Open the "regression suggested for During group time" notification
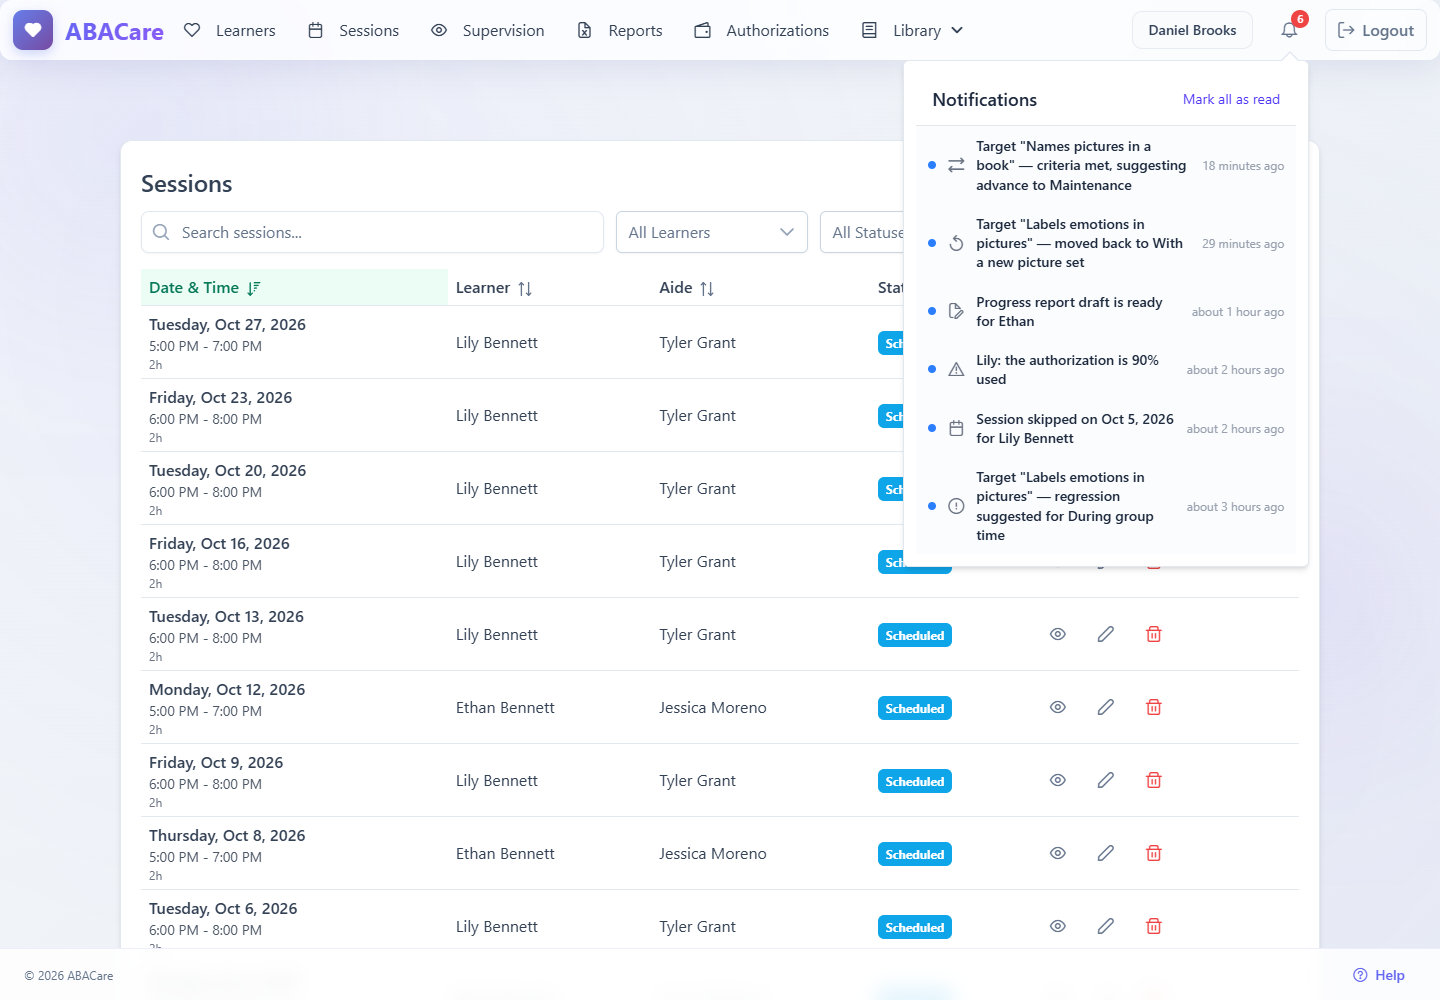The image size is (1440, 1000). [1106, 506]
